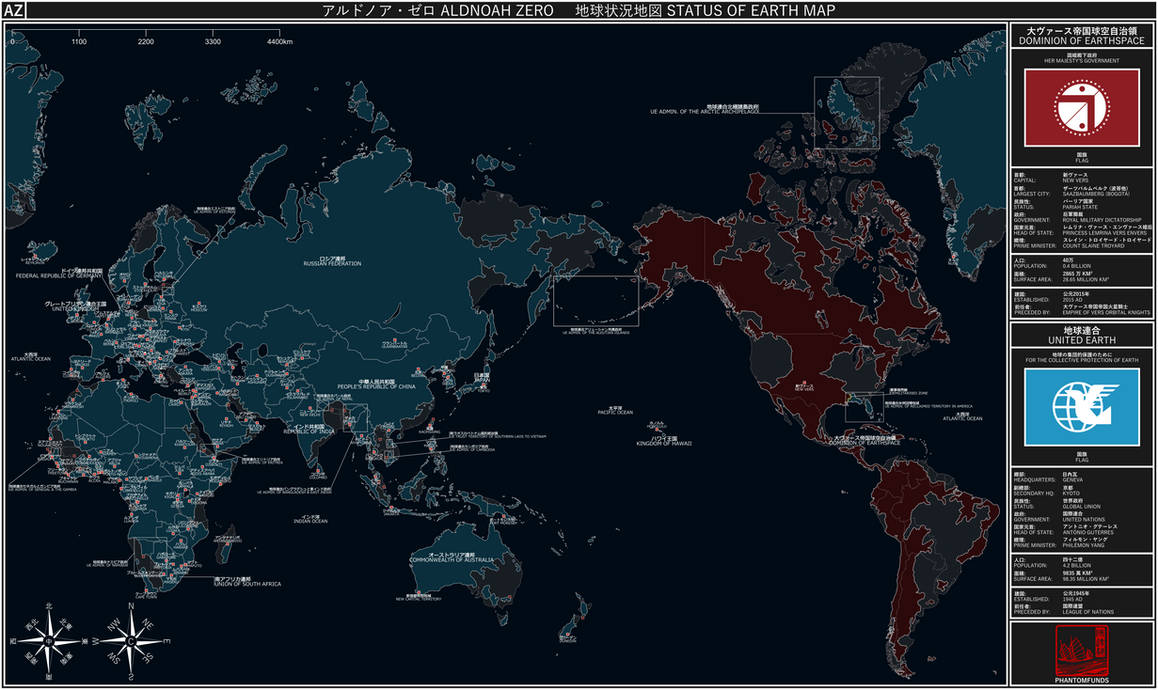Click the 'GENEVA' headquarters value
The image size is (1158, 690).
(1072, 480)
